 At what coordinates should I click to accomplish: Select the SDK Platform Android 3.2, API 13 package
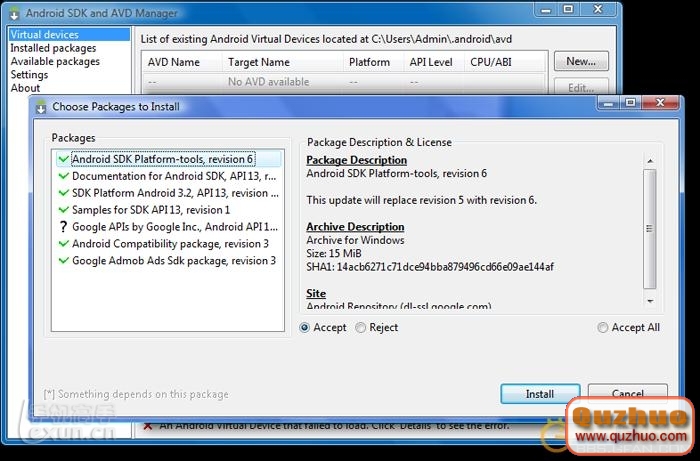[169, 193]
